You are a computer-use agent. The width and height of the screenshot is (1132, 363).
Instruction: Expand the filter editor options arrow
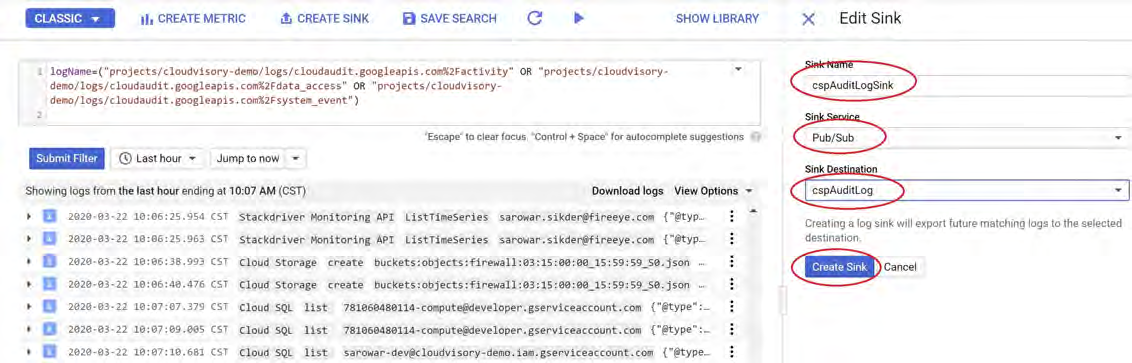tap(738, 69)
